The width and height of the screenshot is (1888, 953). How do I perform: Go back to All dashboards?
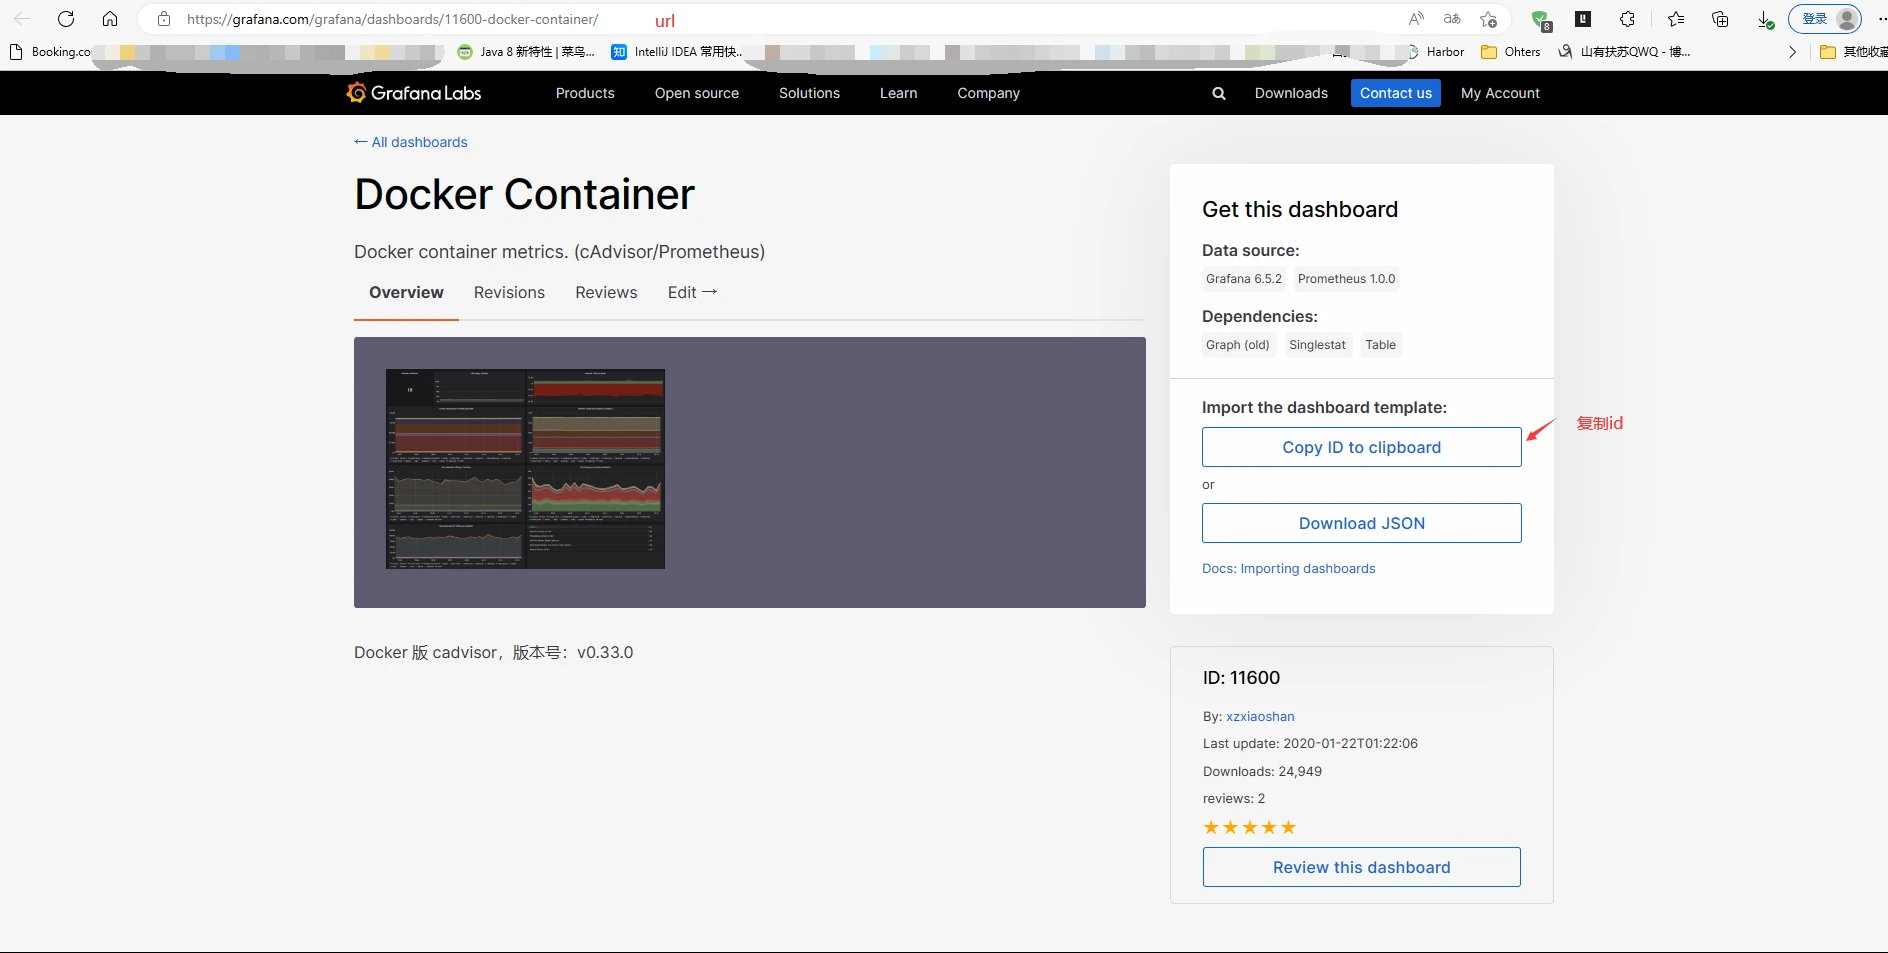pos(411,142)
